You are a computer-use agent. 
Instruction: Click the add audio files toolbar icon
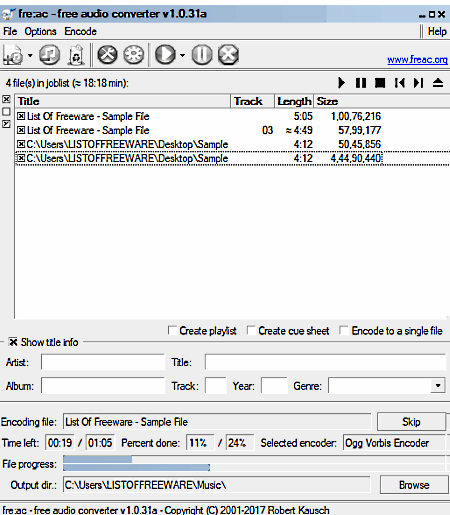[x=14, y=55]
